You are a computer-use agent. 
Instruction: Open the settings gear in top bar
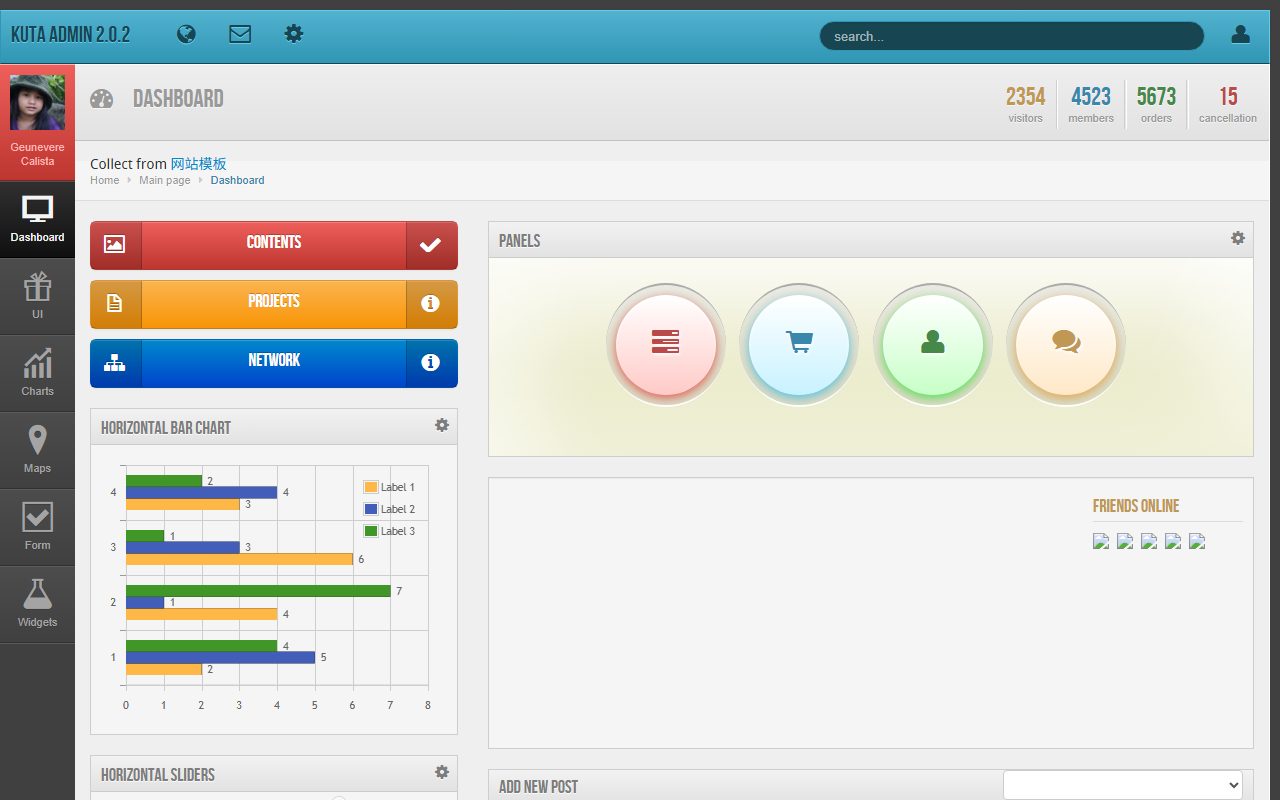[293, 34]
